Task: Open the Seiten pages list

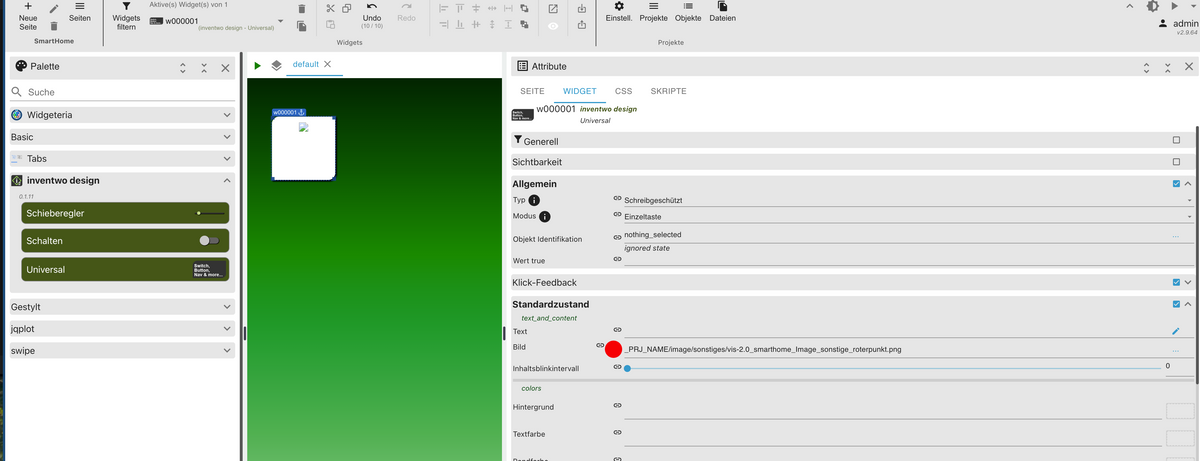Action: pos(80,12)
